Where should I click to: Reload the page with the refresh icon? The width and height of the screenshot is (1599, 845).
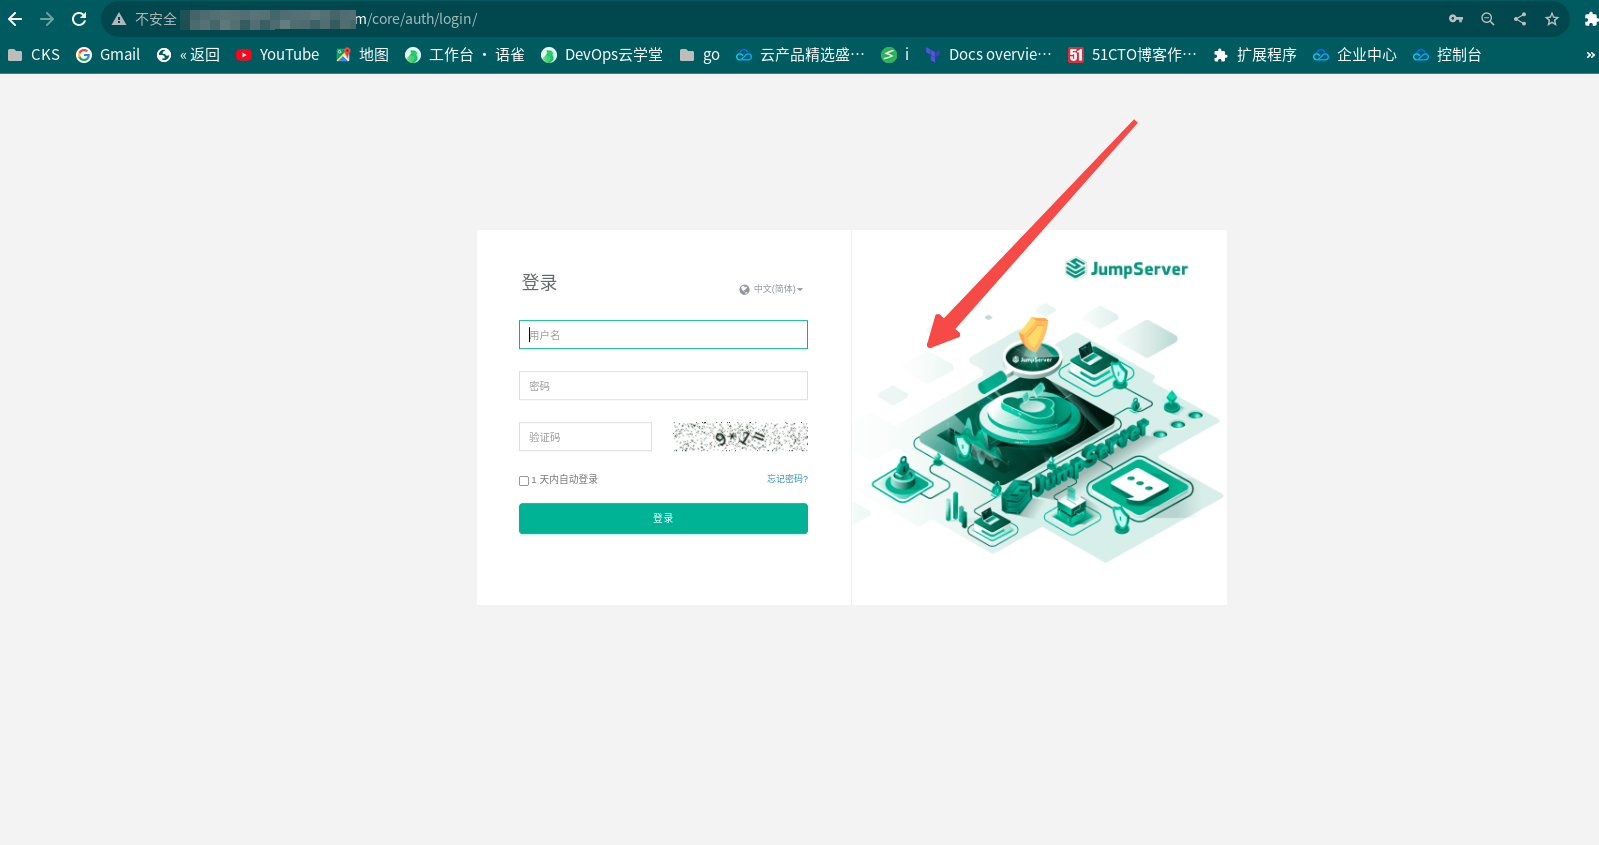(79, 19)
